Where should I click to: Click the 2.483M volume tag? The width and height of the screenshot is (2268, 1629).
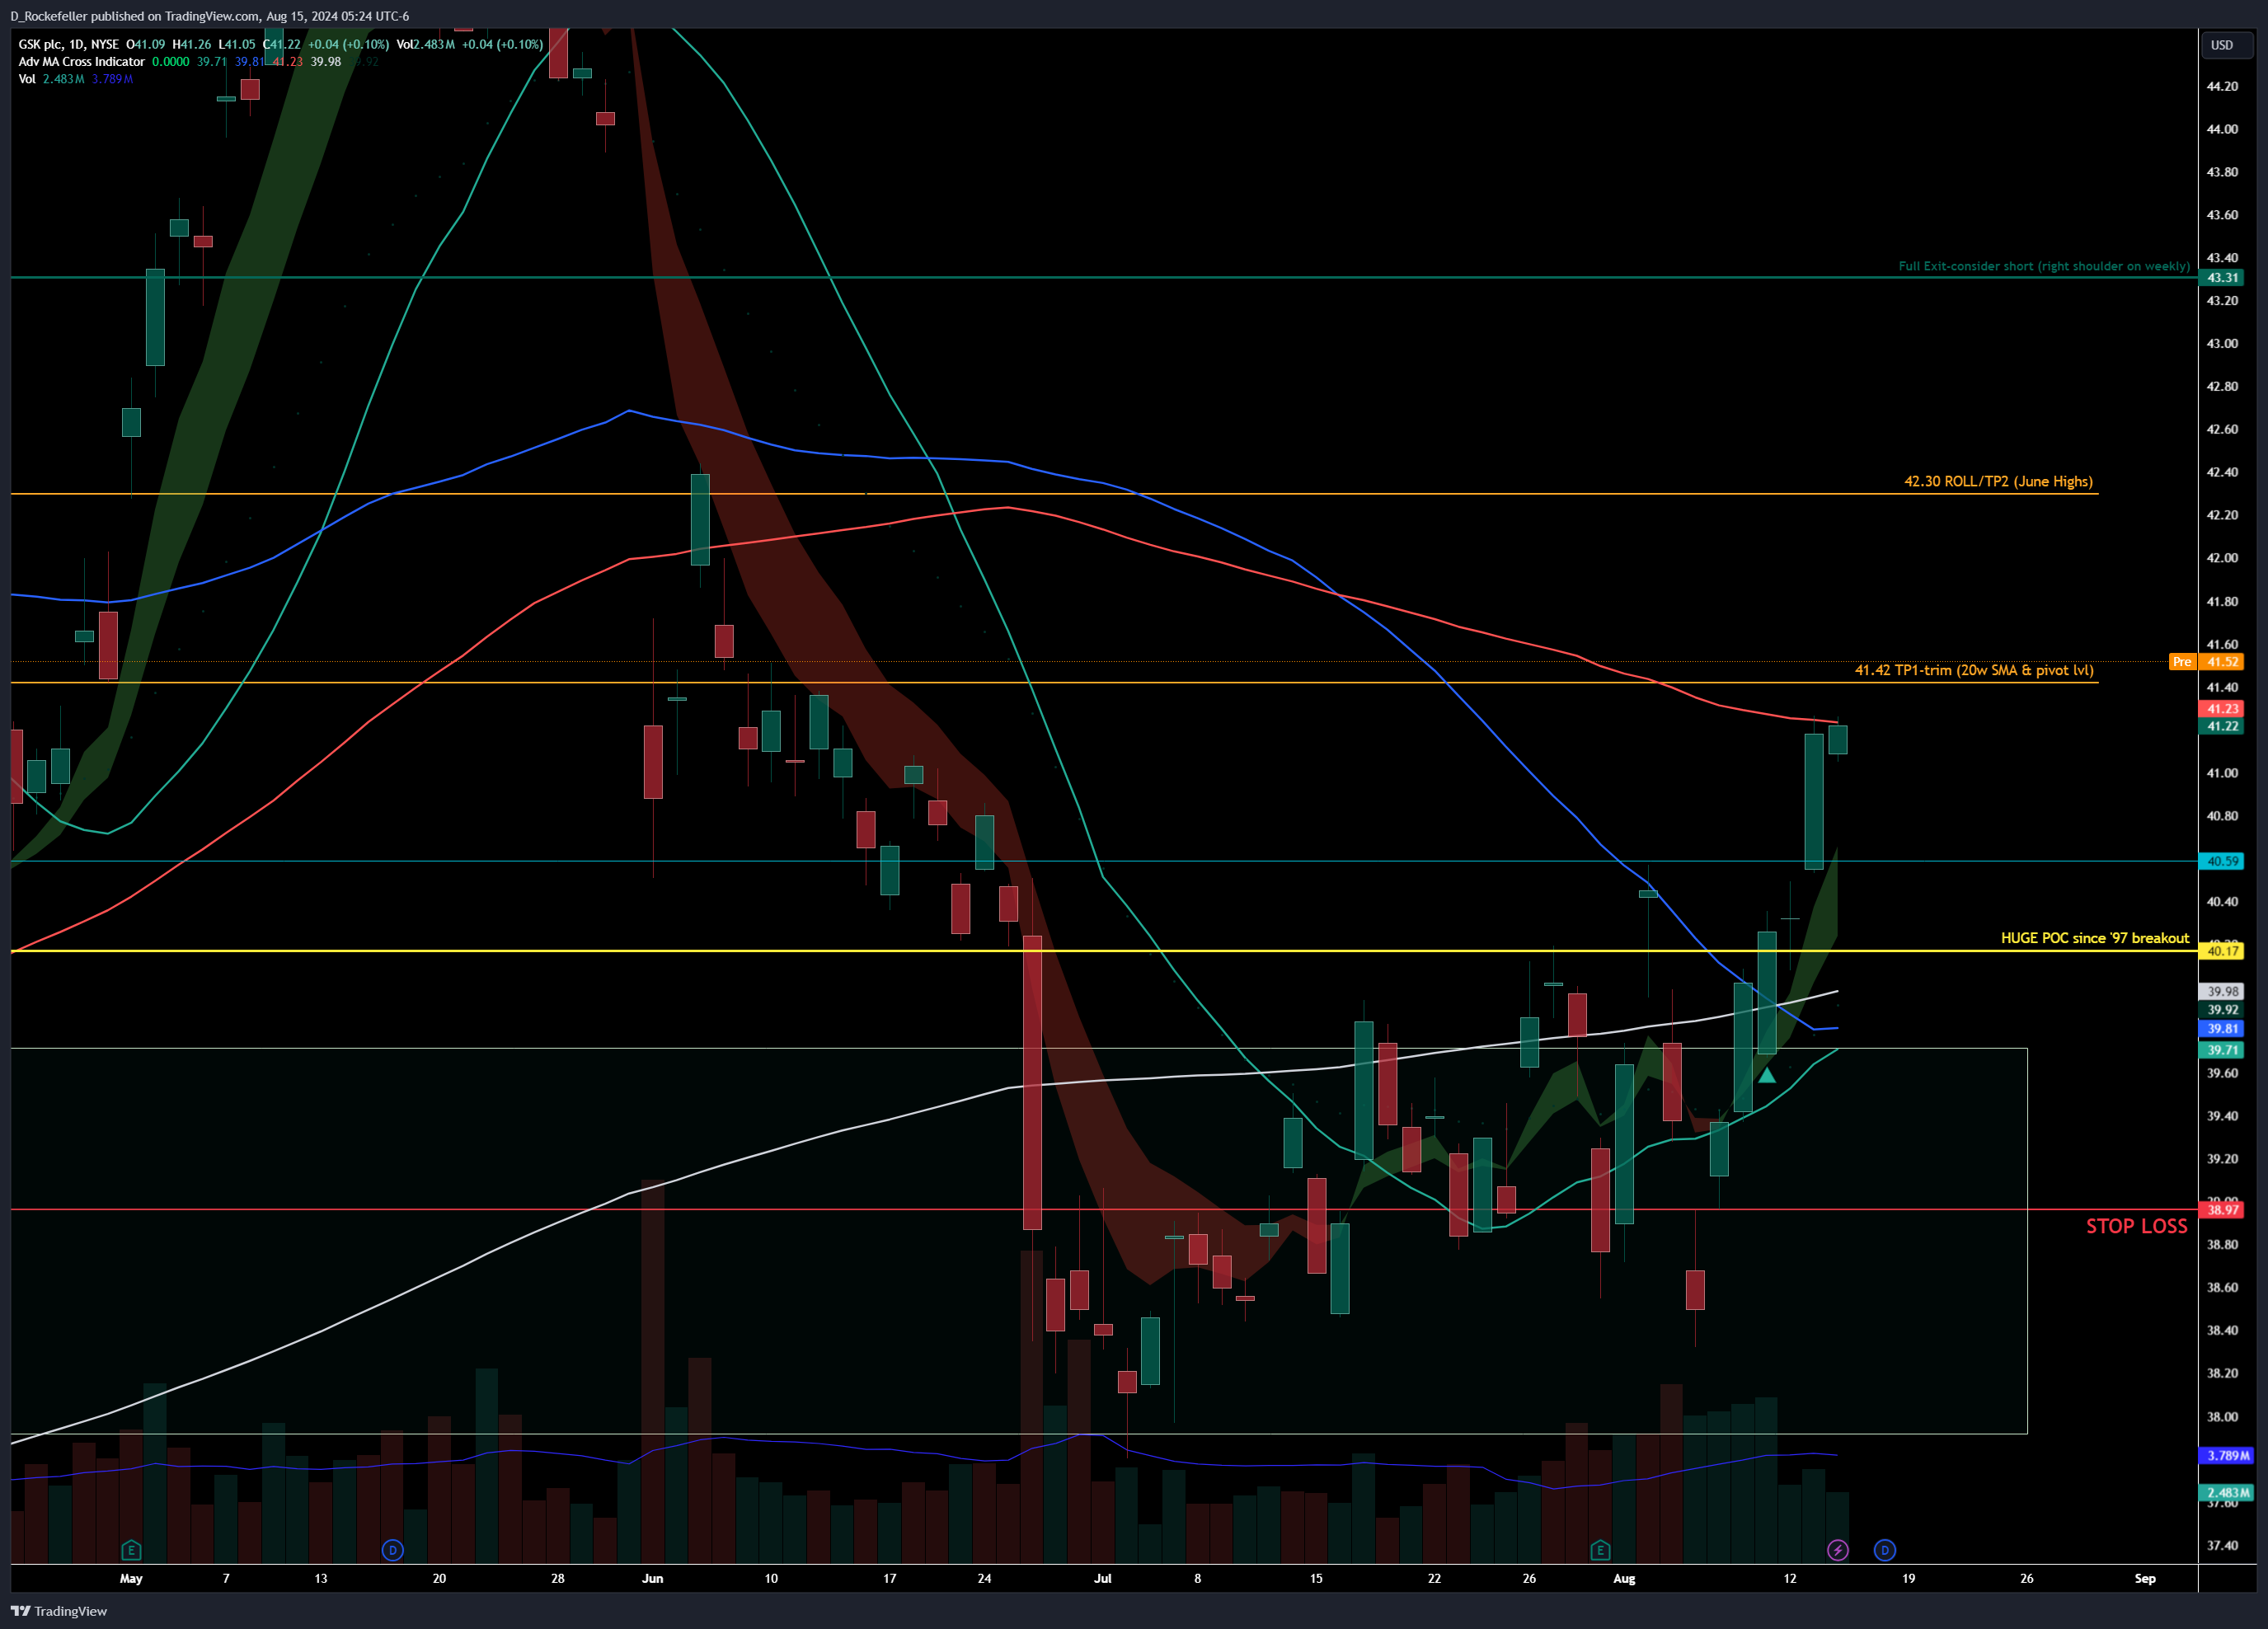(2226, 1493)
